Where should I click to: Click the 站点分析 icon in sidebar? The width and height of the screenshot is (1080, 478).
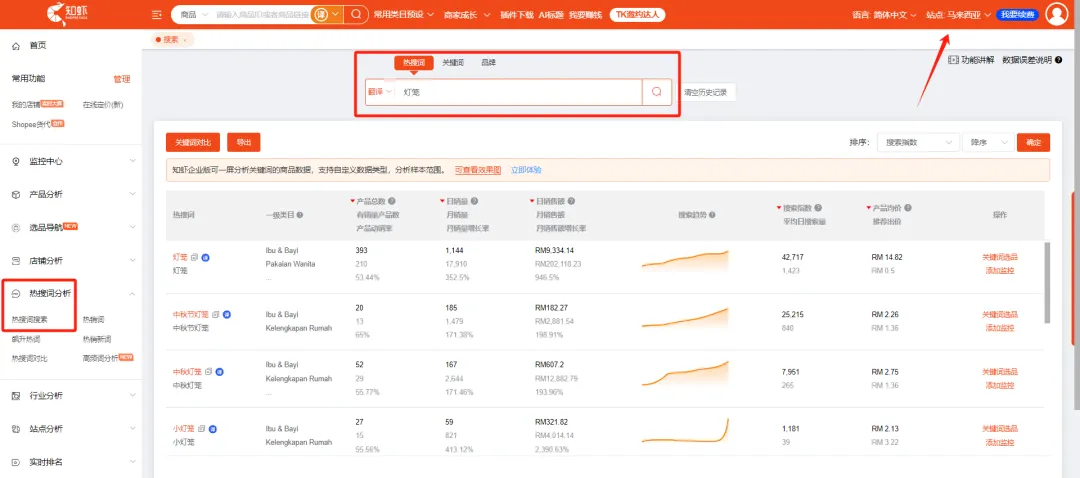(x=17, y=428)
